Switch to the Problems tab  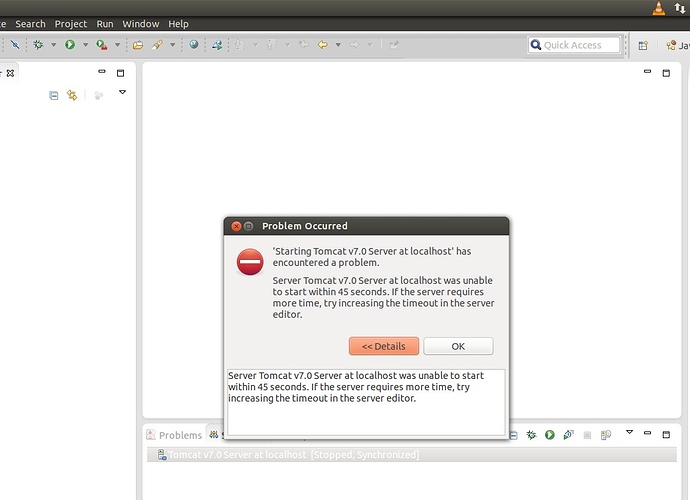coord(175,435)
